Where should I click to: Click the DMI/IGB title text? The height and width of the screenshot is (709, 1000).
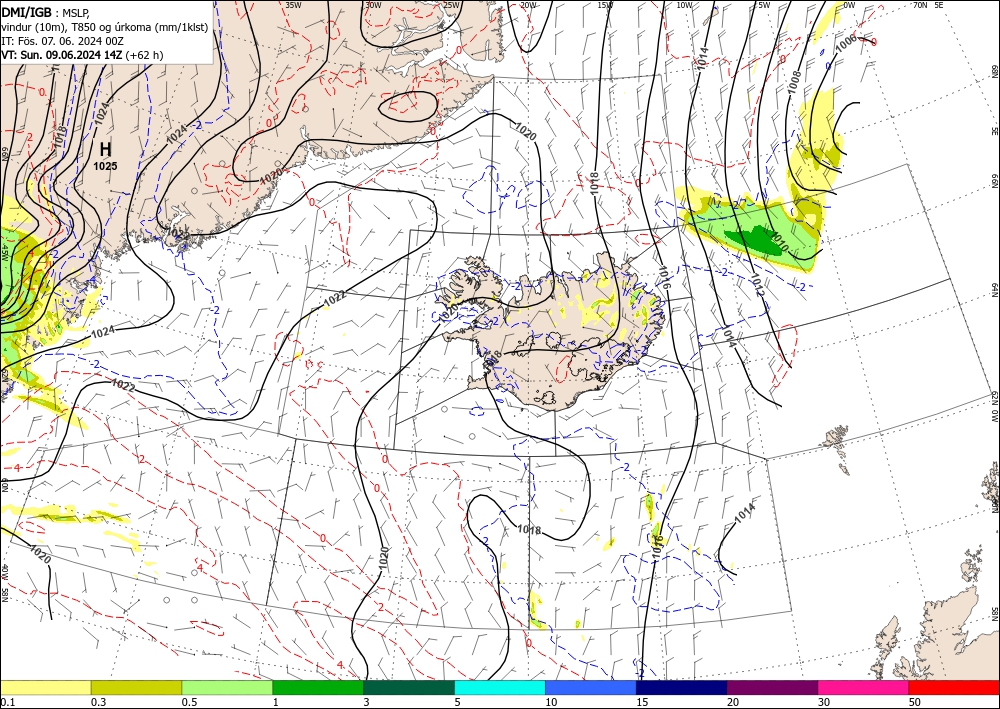coord(26,11)
